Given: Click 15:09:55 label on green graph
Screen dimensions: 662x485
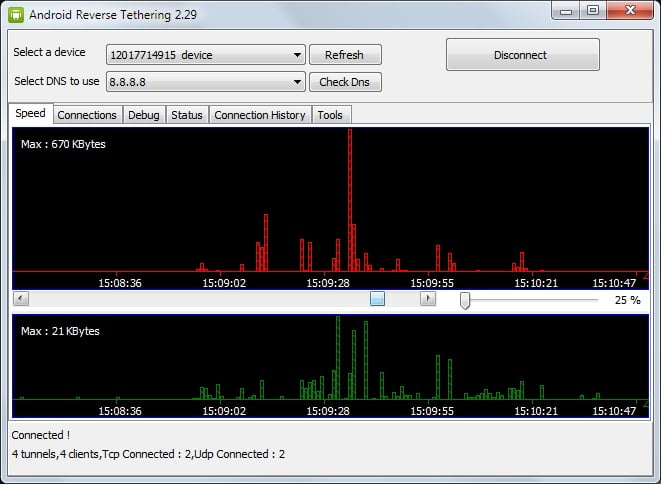Looking at the screenshot, I should pos(432,411).
